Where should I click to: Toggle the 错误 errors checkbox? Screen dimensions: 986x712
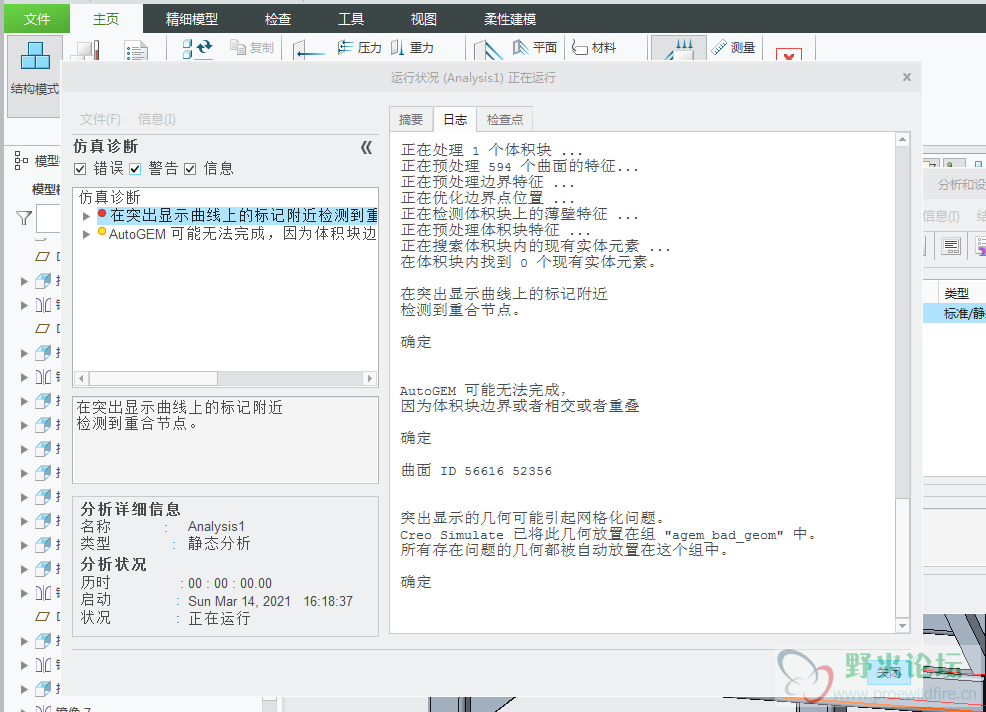point(80,169)
